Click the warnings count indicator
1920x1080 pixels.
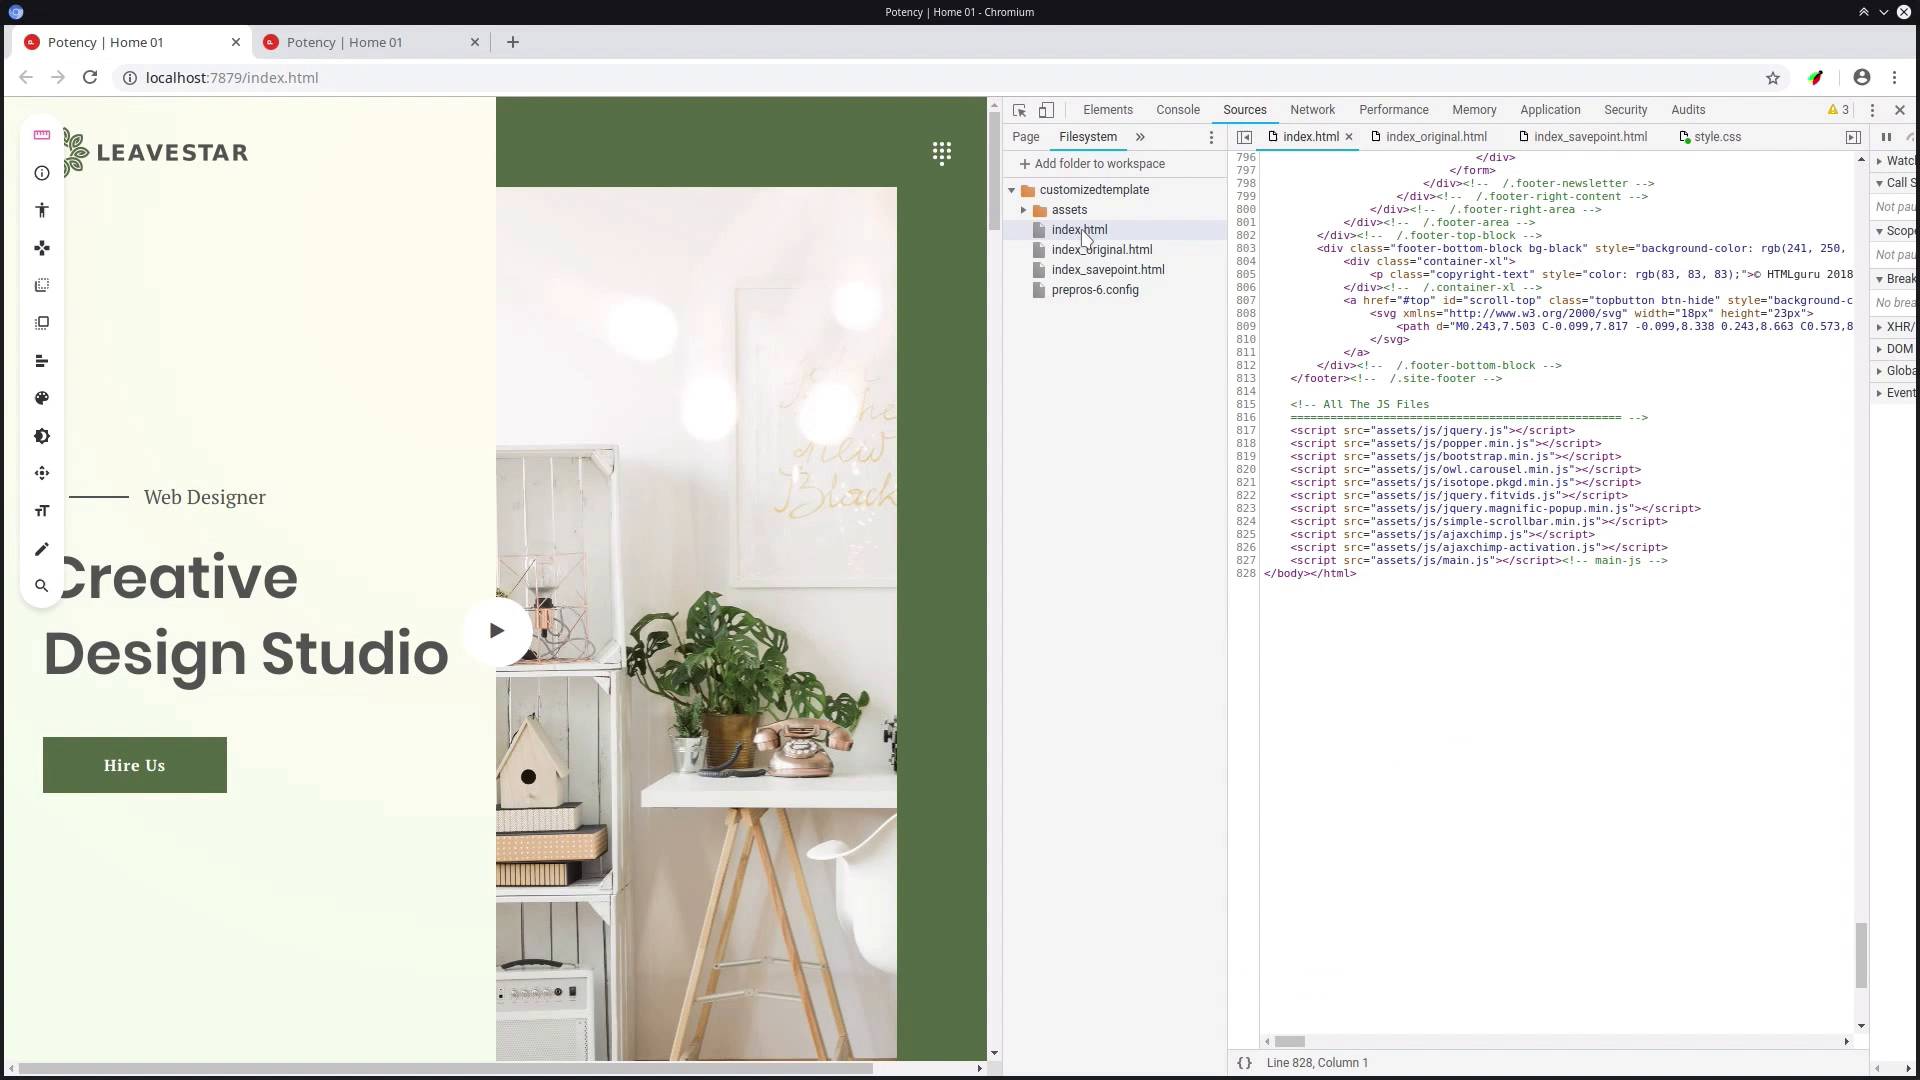(x=1838, y=110)
